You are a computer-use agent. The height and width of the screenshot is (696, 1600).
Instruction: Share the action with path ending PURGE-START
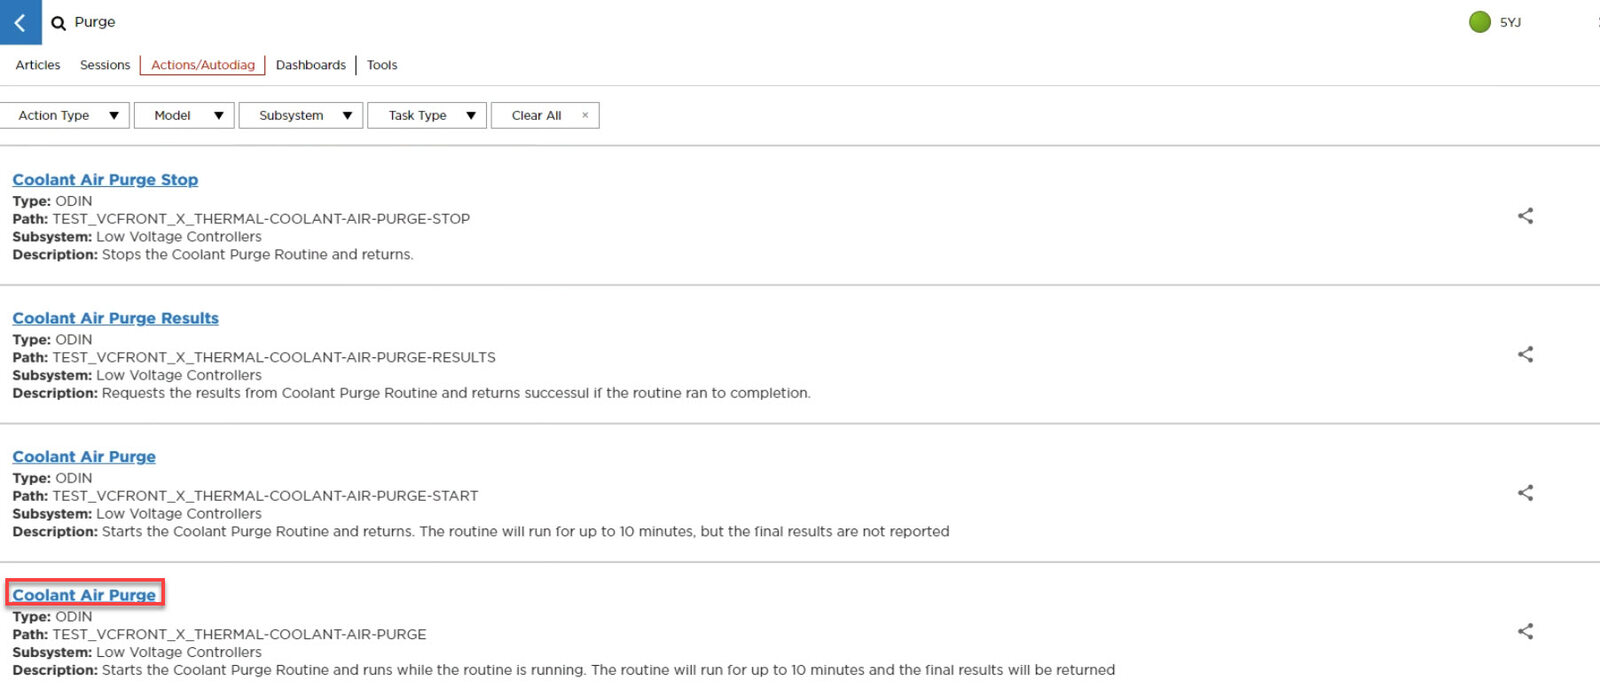(x=1525, y=493)
